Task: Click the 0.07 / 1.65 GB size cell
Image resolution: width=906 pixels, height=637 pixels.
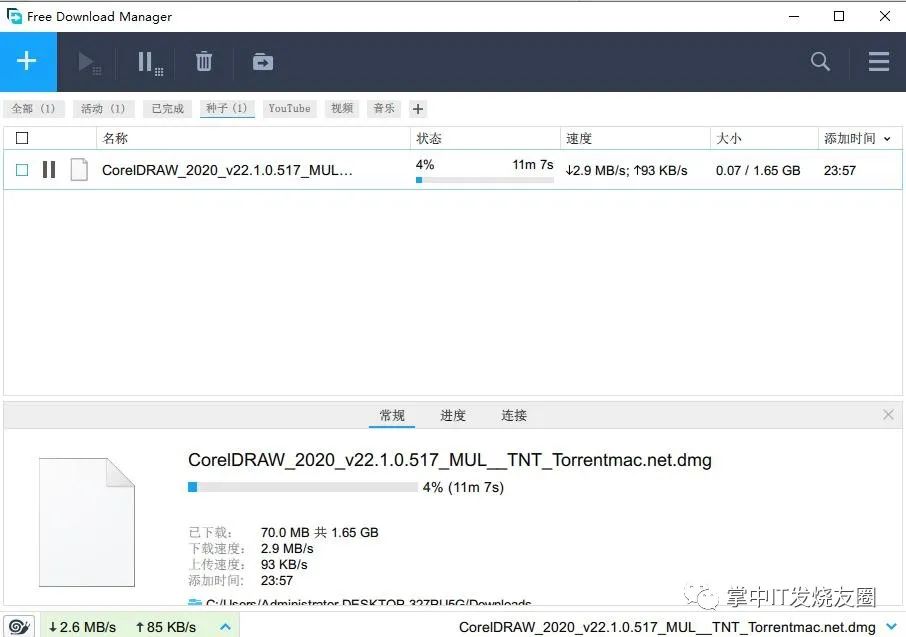Action: (x=758, y=171)
